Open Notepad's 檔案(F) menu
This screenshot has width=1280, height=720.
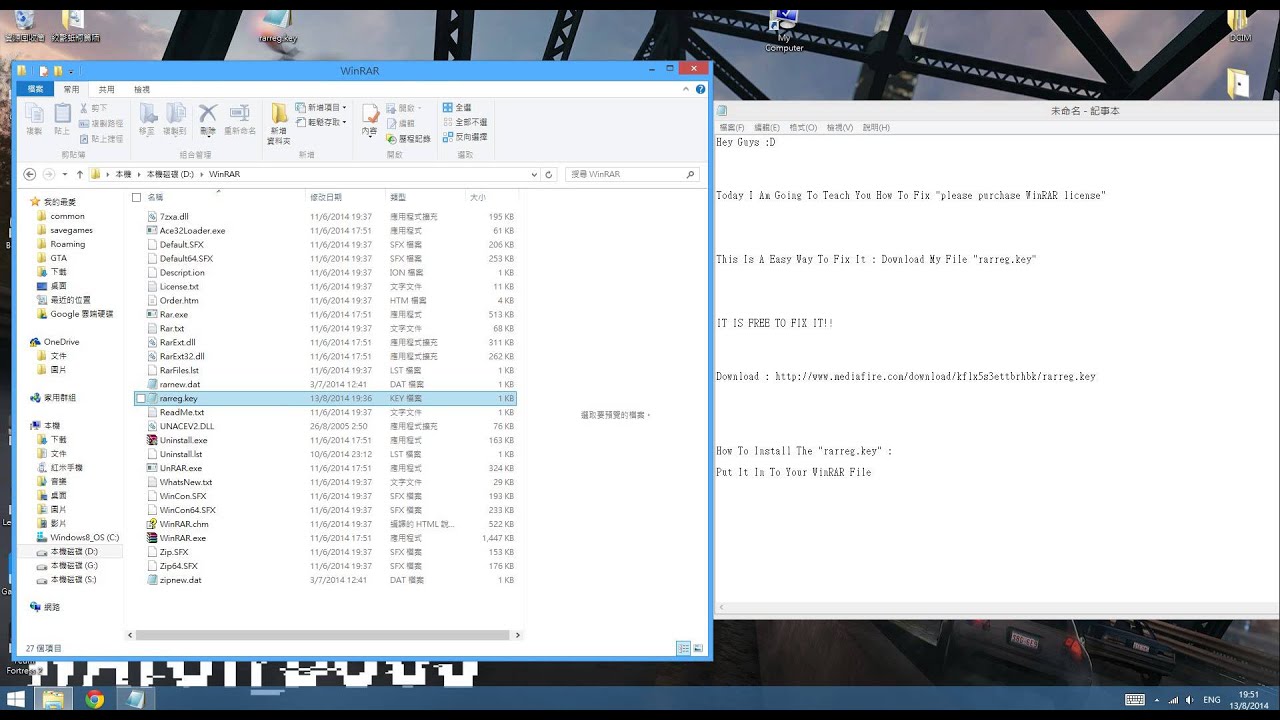pyautogui.click(x=732, y=128)
